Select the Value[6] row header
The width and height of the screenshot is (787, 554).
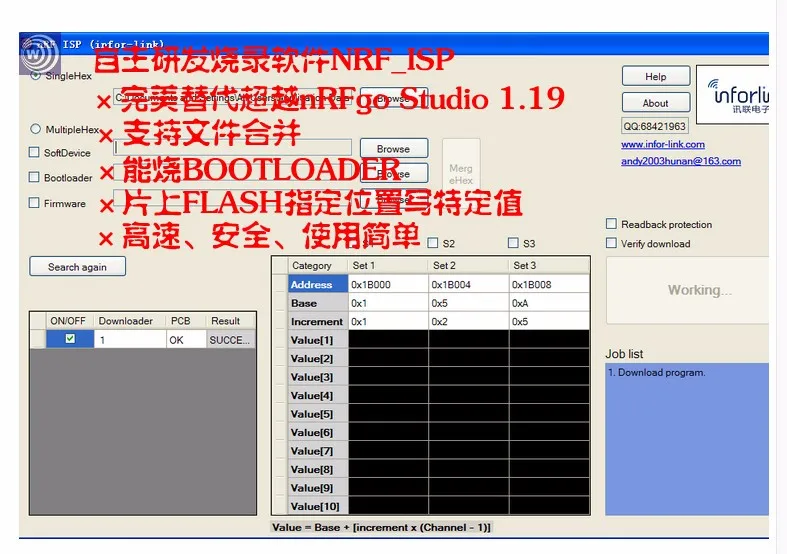point(318,433)
